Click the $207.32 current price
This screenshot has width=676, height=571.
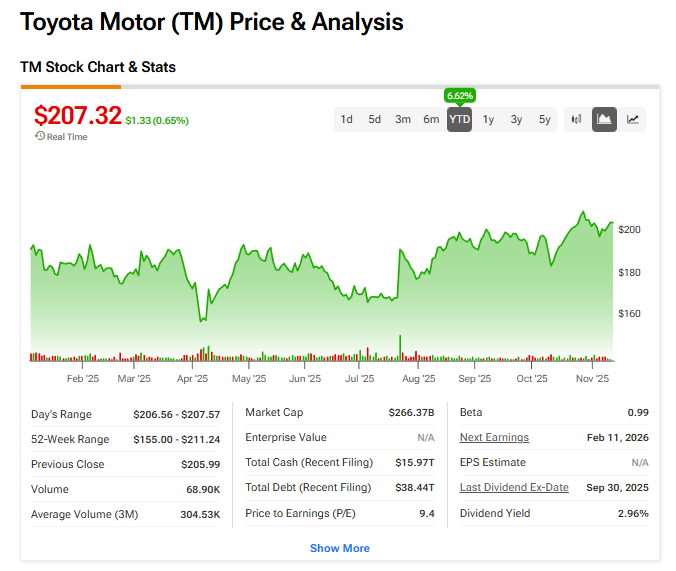point(77,115)
